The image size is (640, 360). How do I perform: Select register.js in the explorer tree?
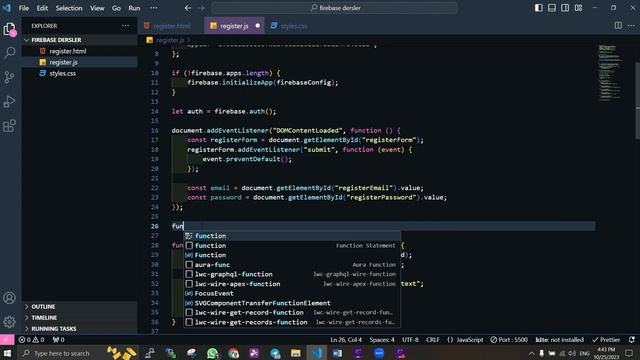click(80, 62)
